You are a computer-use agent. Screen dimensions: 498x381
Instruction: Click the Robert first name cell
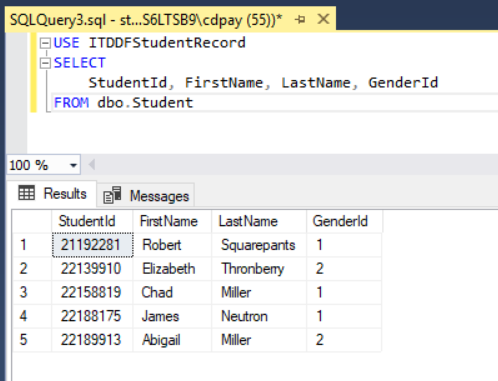coord(172,245)
